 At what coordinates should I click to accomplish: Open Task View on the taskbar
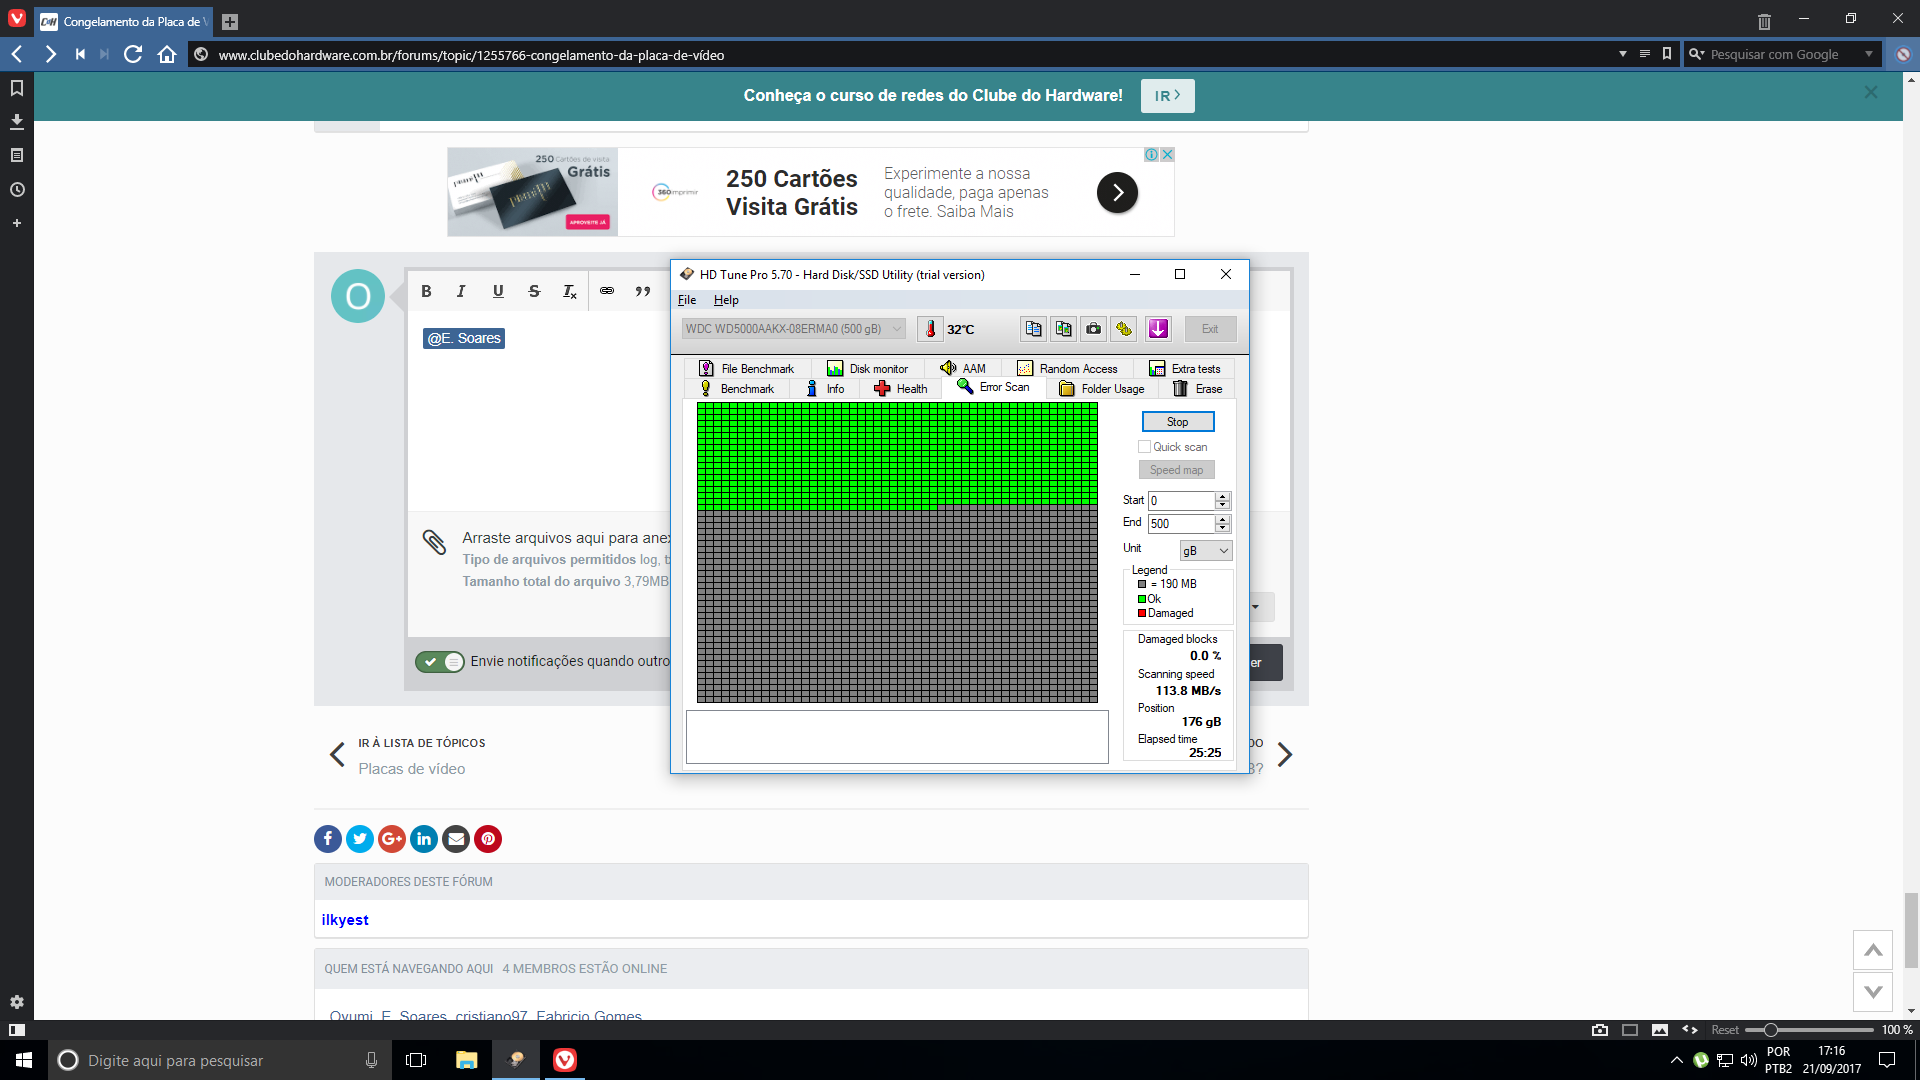pyautogui.click(x=416, y=1060)
